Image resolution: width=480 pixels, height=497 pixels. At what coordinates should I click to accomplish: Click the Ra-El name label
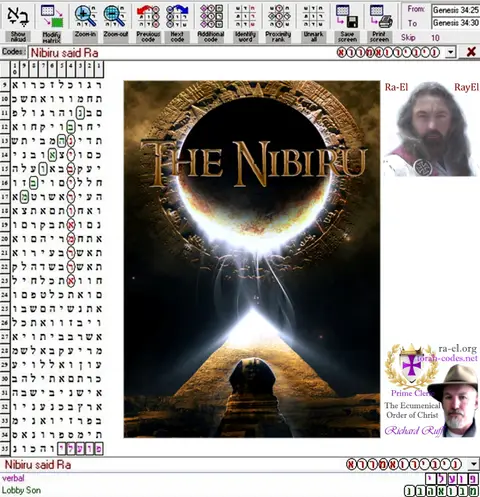(x=396, y=87)
